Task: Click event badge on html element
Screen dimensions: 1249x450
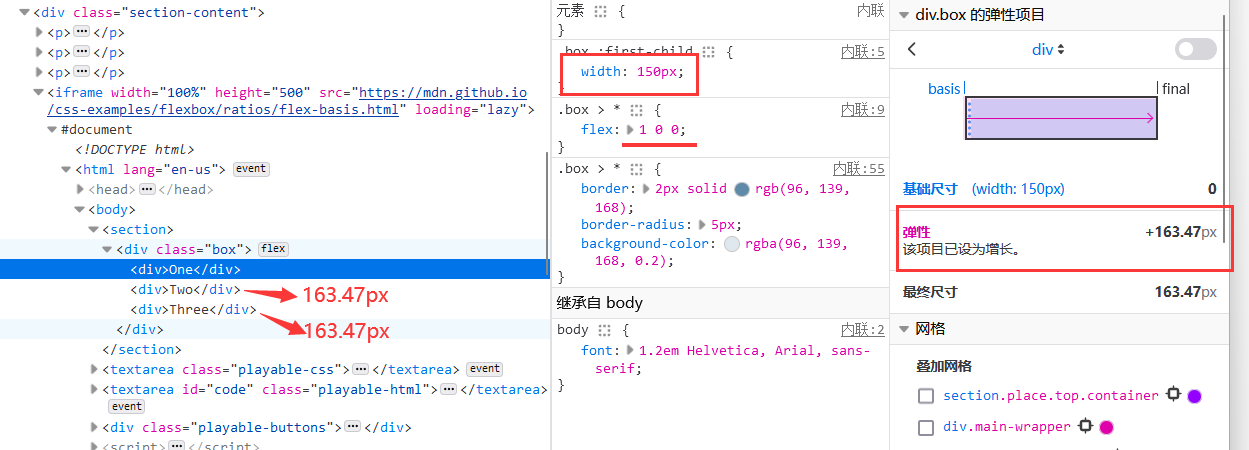Action: click(251, 169)
